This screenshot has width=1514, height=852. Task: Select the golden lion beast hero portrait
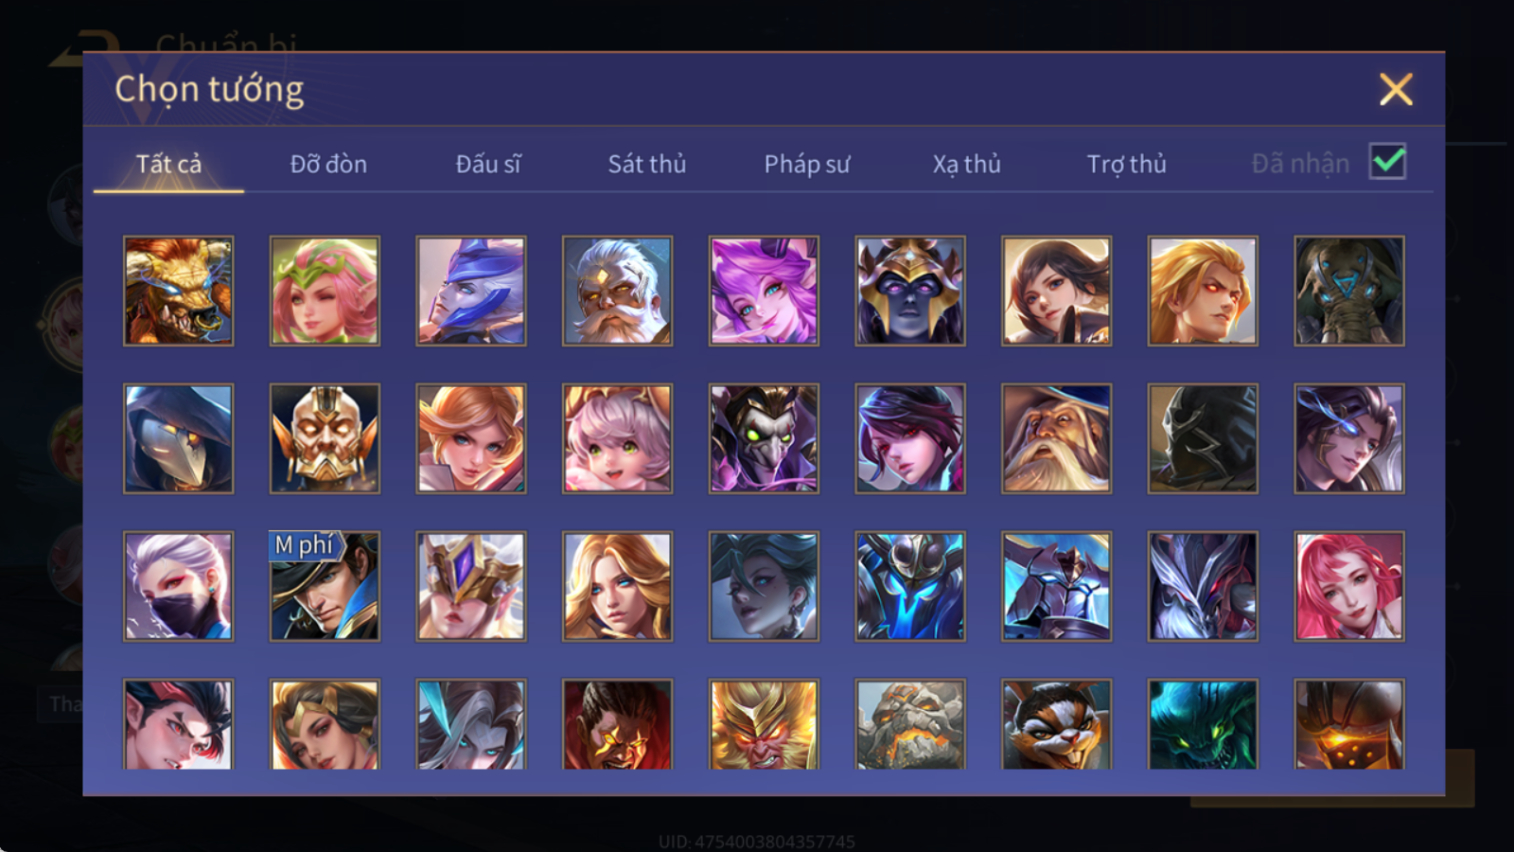pos(178,291)
